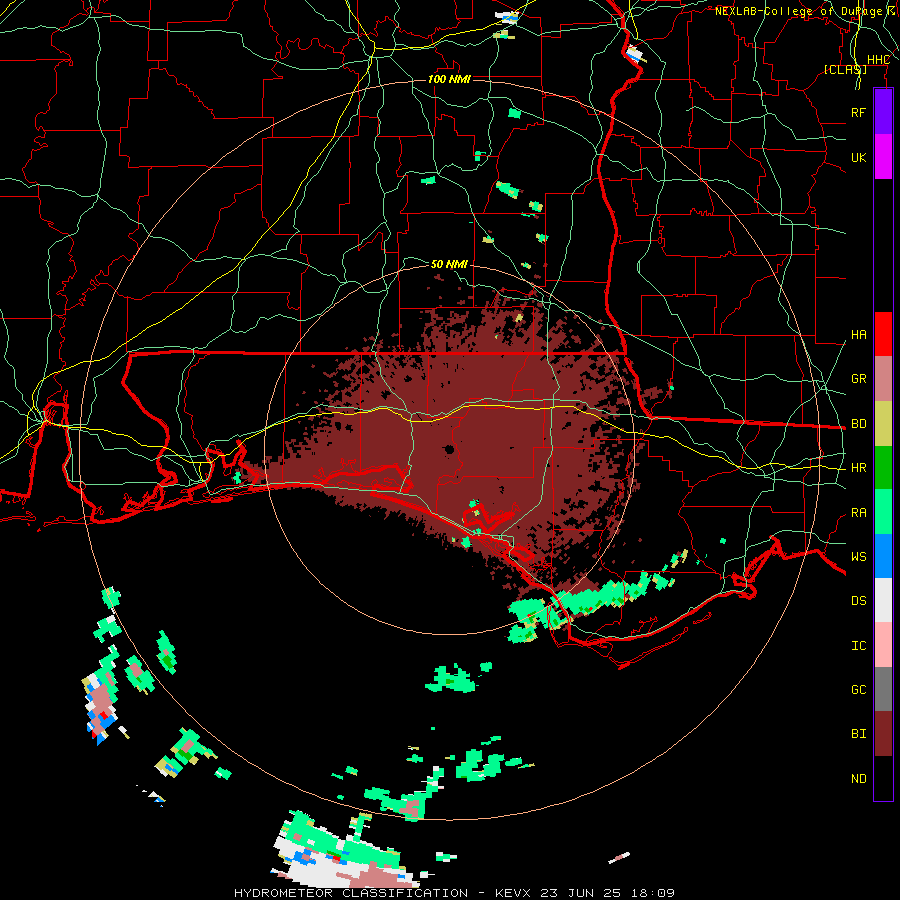
Task: Click the 50 NMI range ring label
Action: coord(449,264)
